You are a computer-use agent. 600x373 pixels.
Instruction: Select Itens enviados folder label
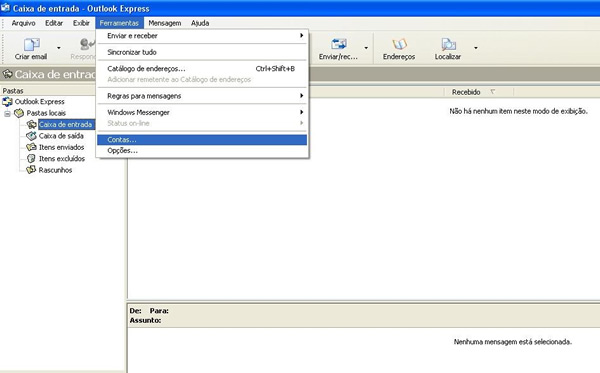coord(62,147)
